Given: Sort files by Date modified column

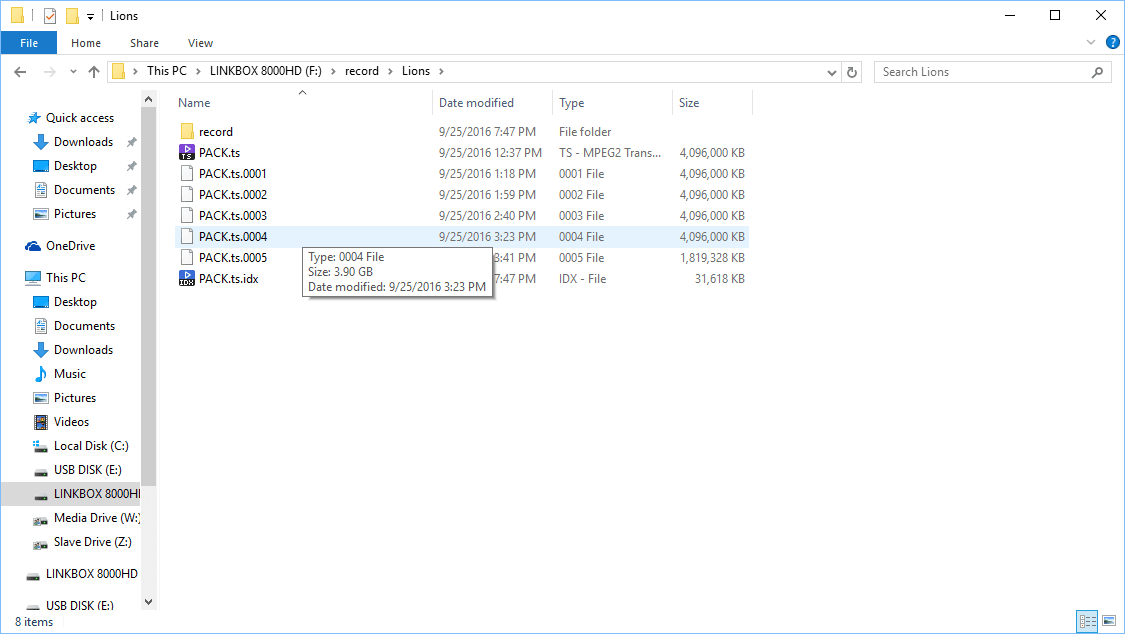Looking at the screenshot, I should [x=476, y=103].
